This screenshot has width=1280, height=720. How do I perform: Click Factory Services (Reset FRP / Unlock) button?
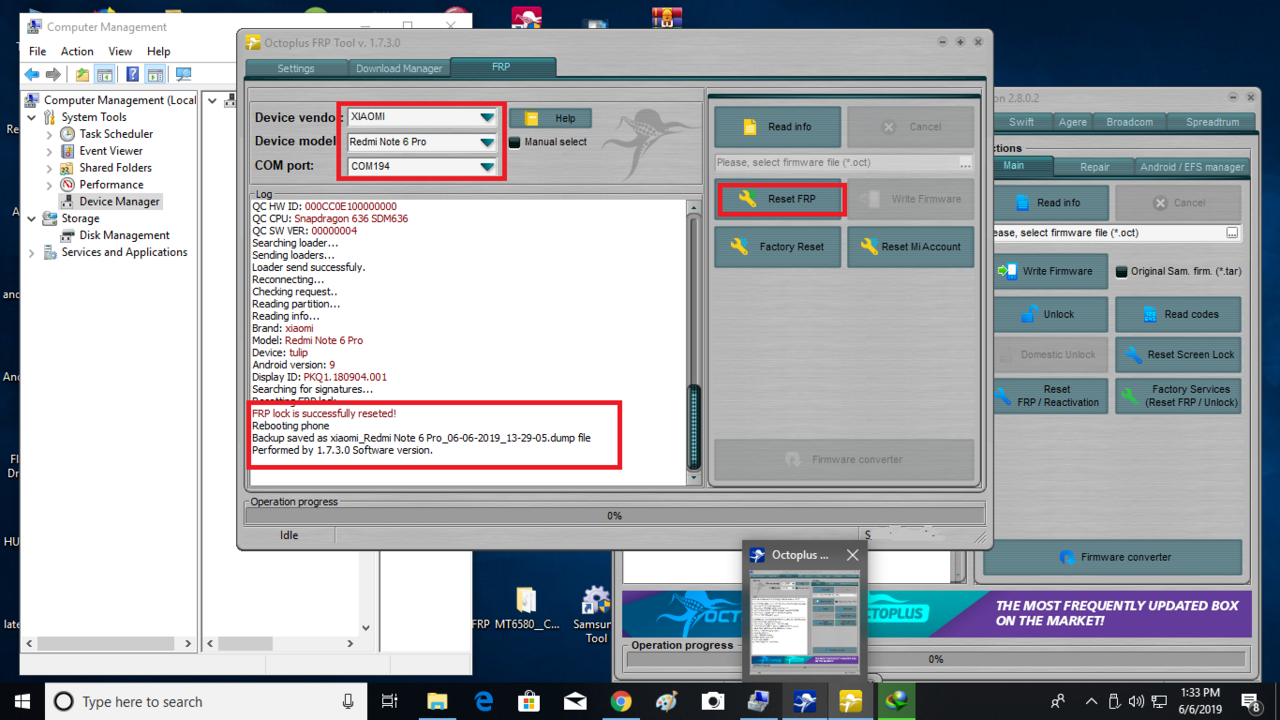(x=1178, y=396)
